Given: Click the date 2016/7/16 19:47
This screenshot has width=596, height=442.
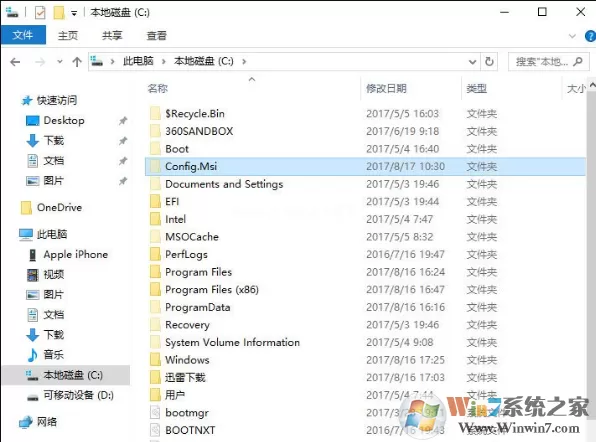Looking at the screenshot, I should (x=405, y=254).
